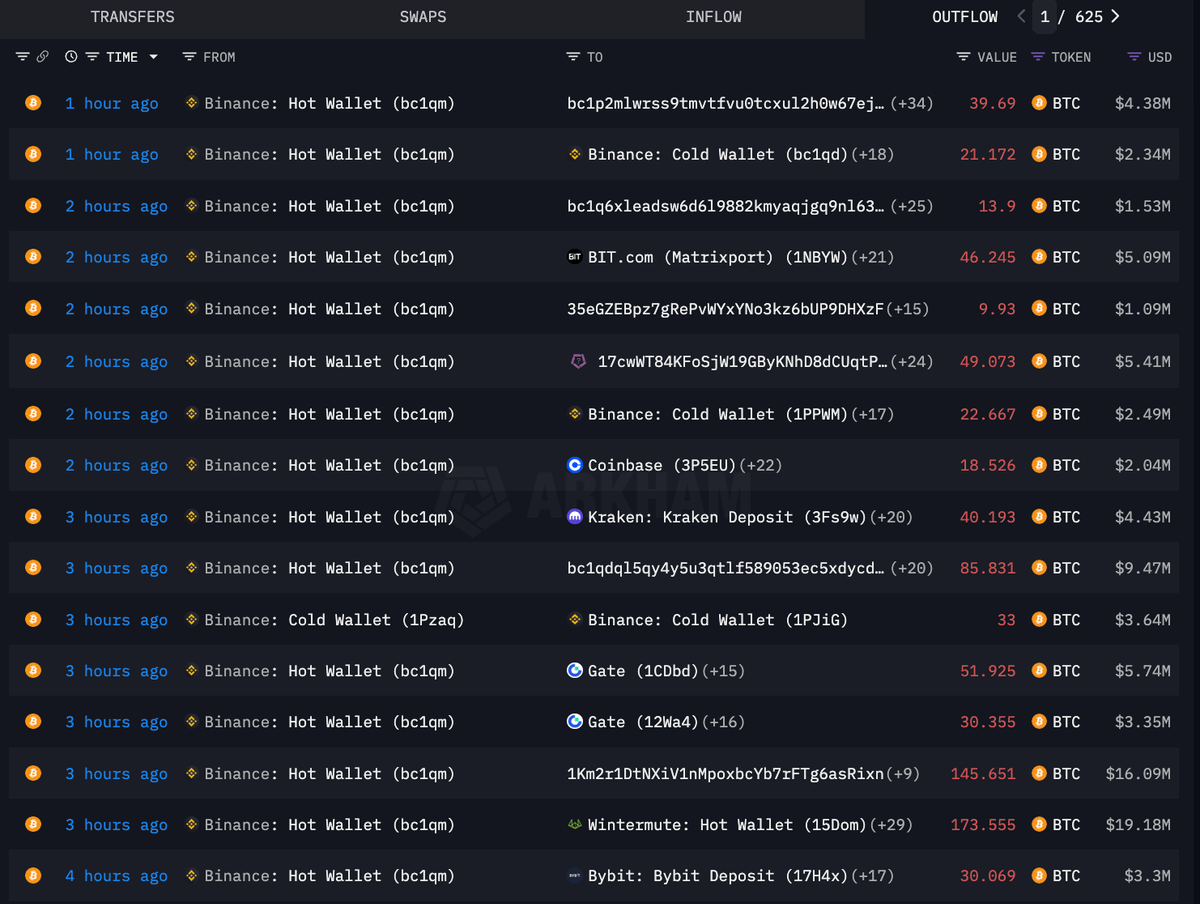Open BIT.com (Matrixport) (1NBYW) entity
The image size is (1200, 904).
(717, 257)
